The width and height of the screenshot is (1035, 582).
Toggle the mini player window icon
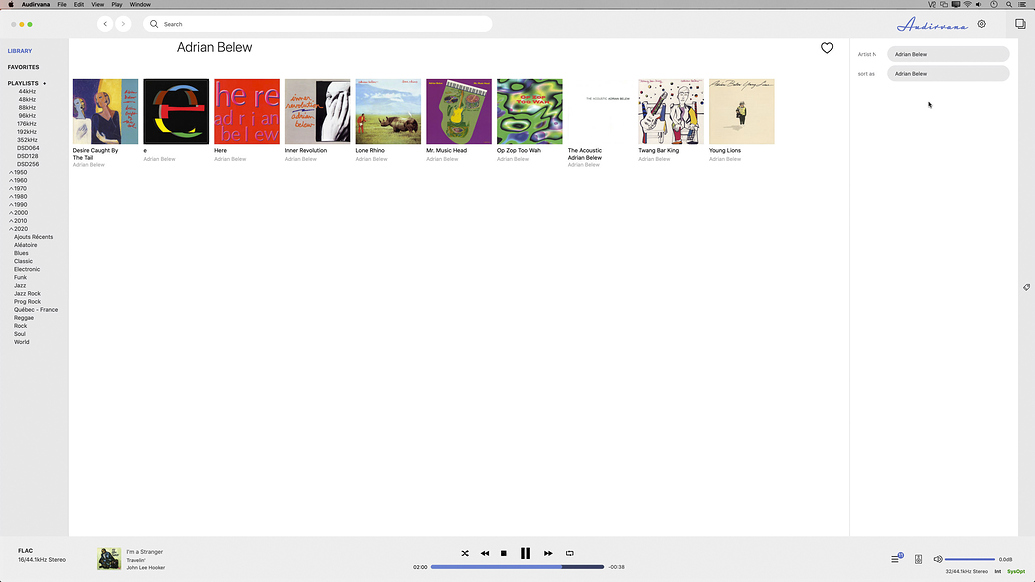[x=1020, y=24]
